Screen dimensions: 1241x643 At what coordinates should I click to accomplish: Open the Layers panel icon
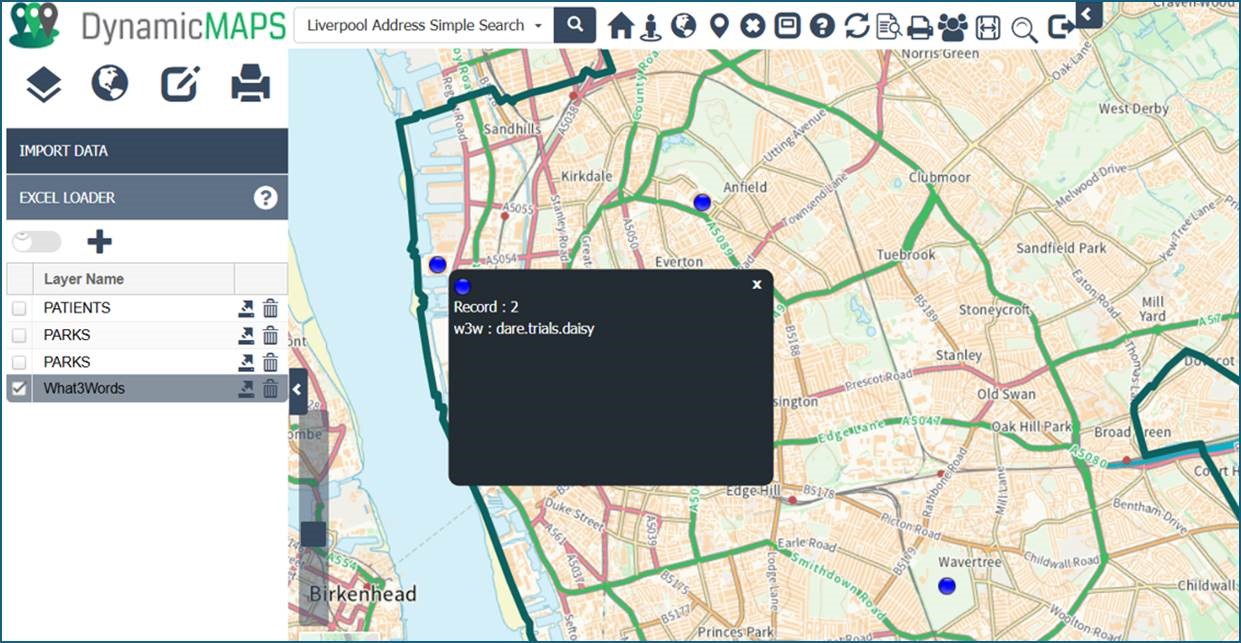coord(43,84)
